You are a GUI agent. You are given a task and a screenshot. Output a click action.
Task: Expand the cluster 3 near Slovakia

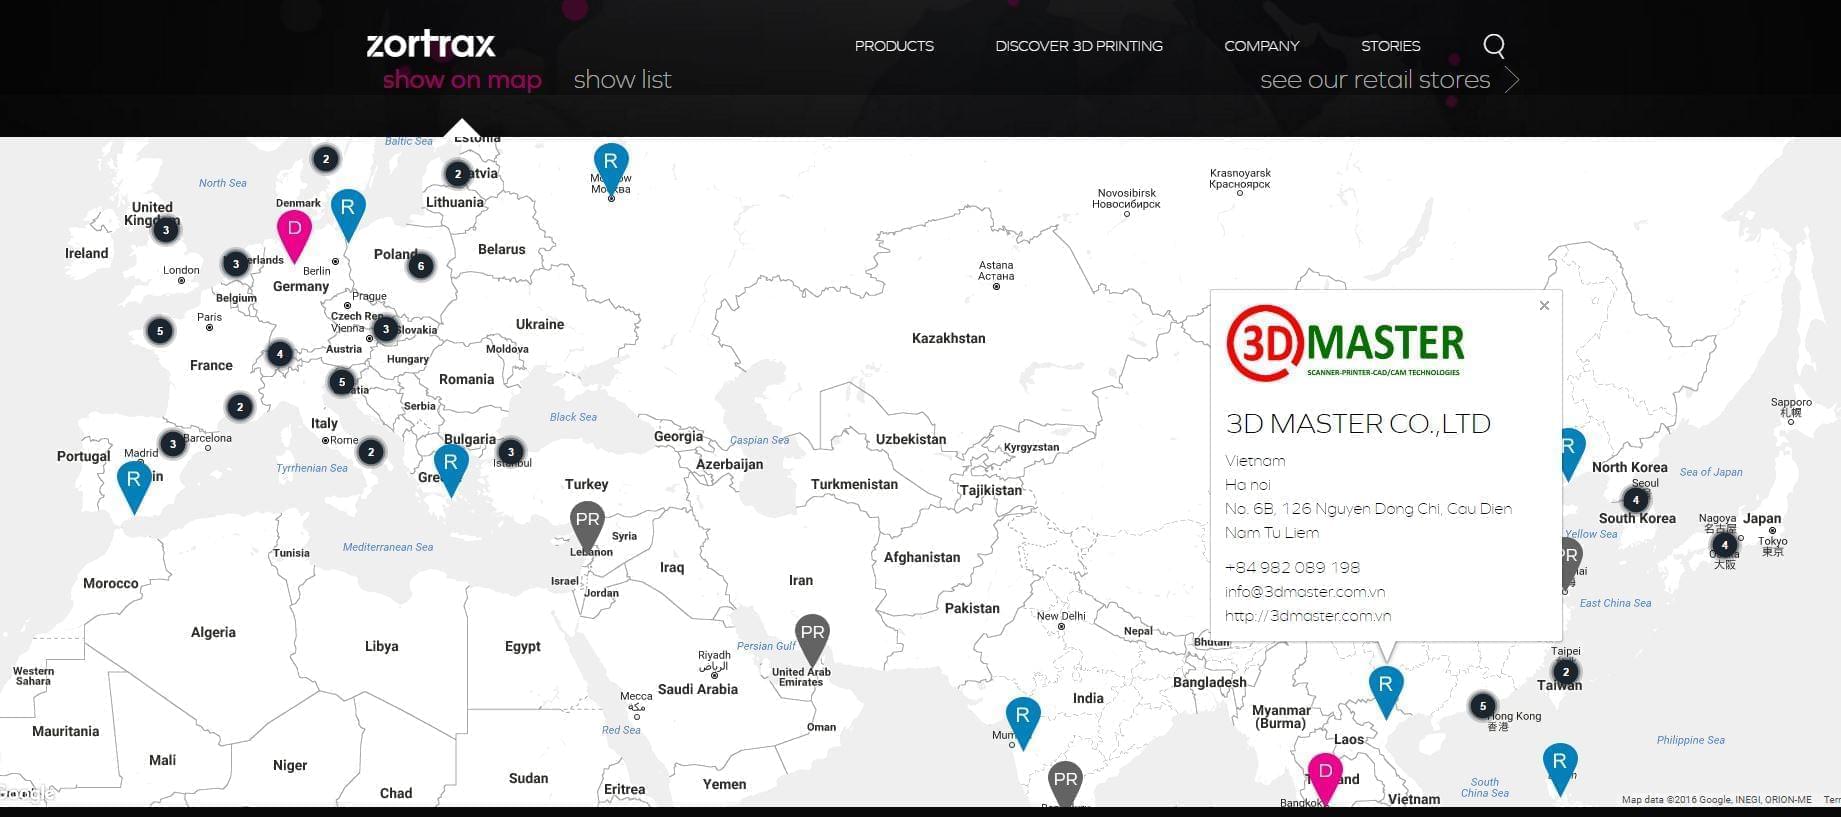click(x=386, y=329)
